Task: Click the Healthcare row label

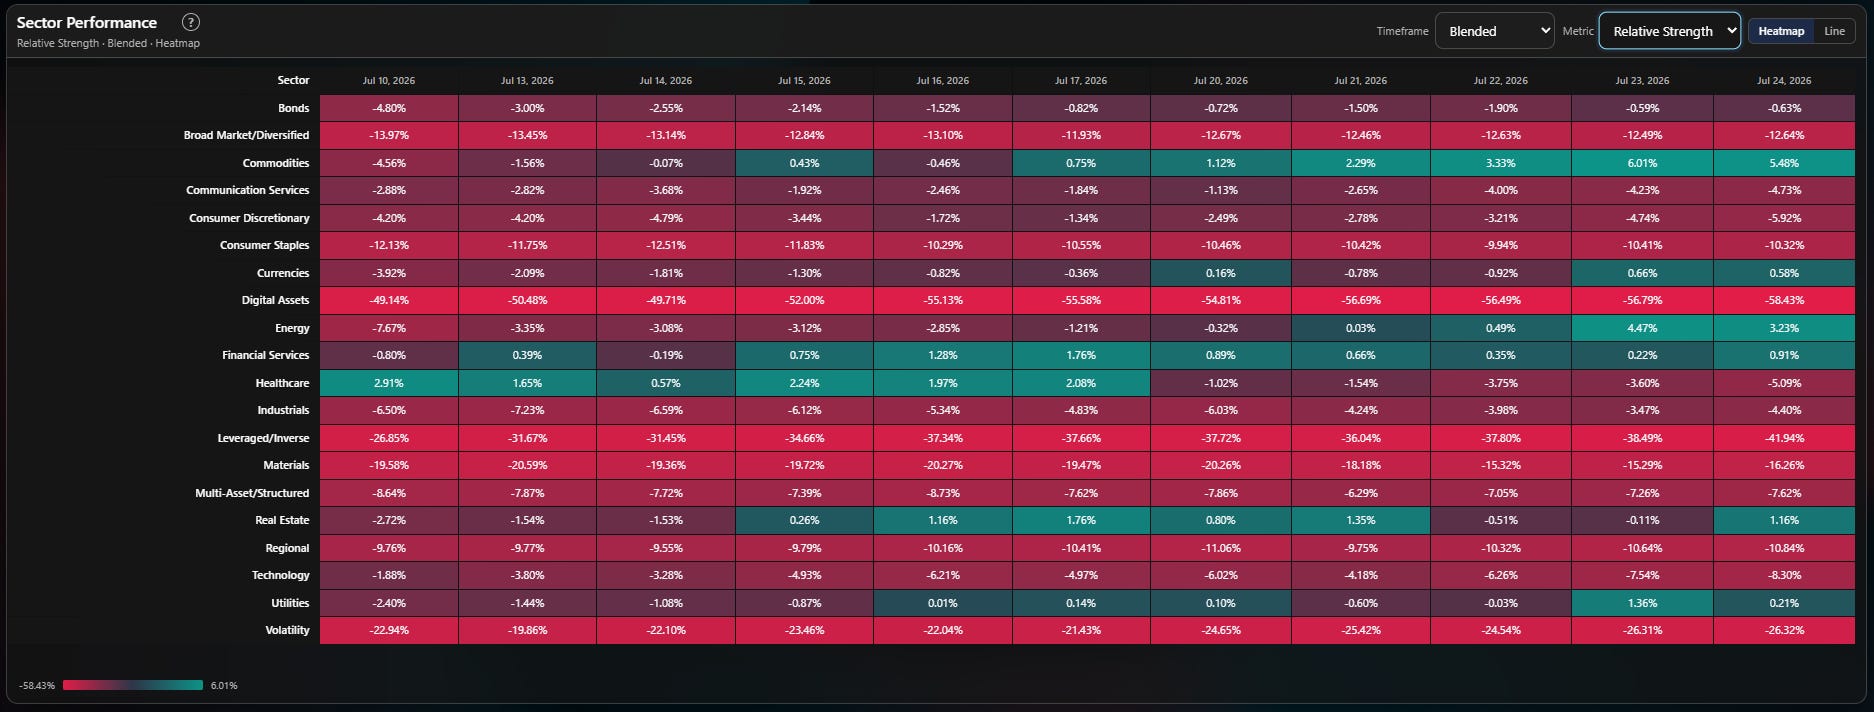Action: click(x=282, y=383)
